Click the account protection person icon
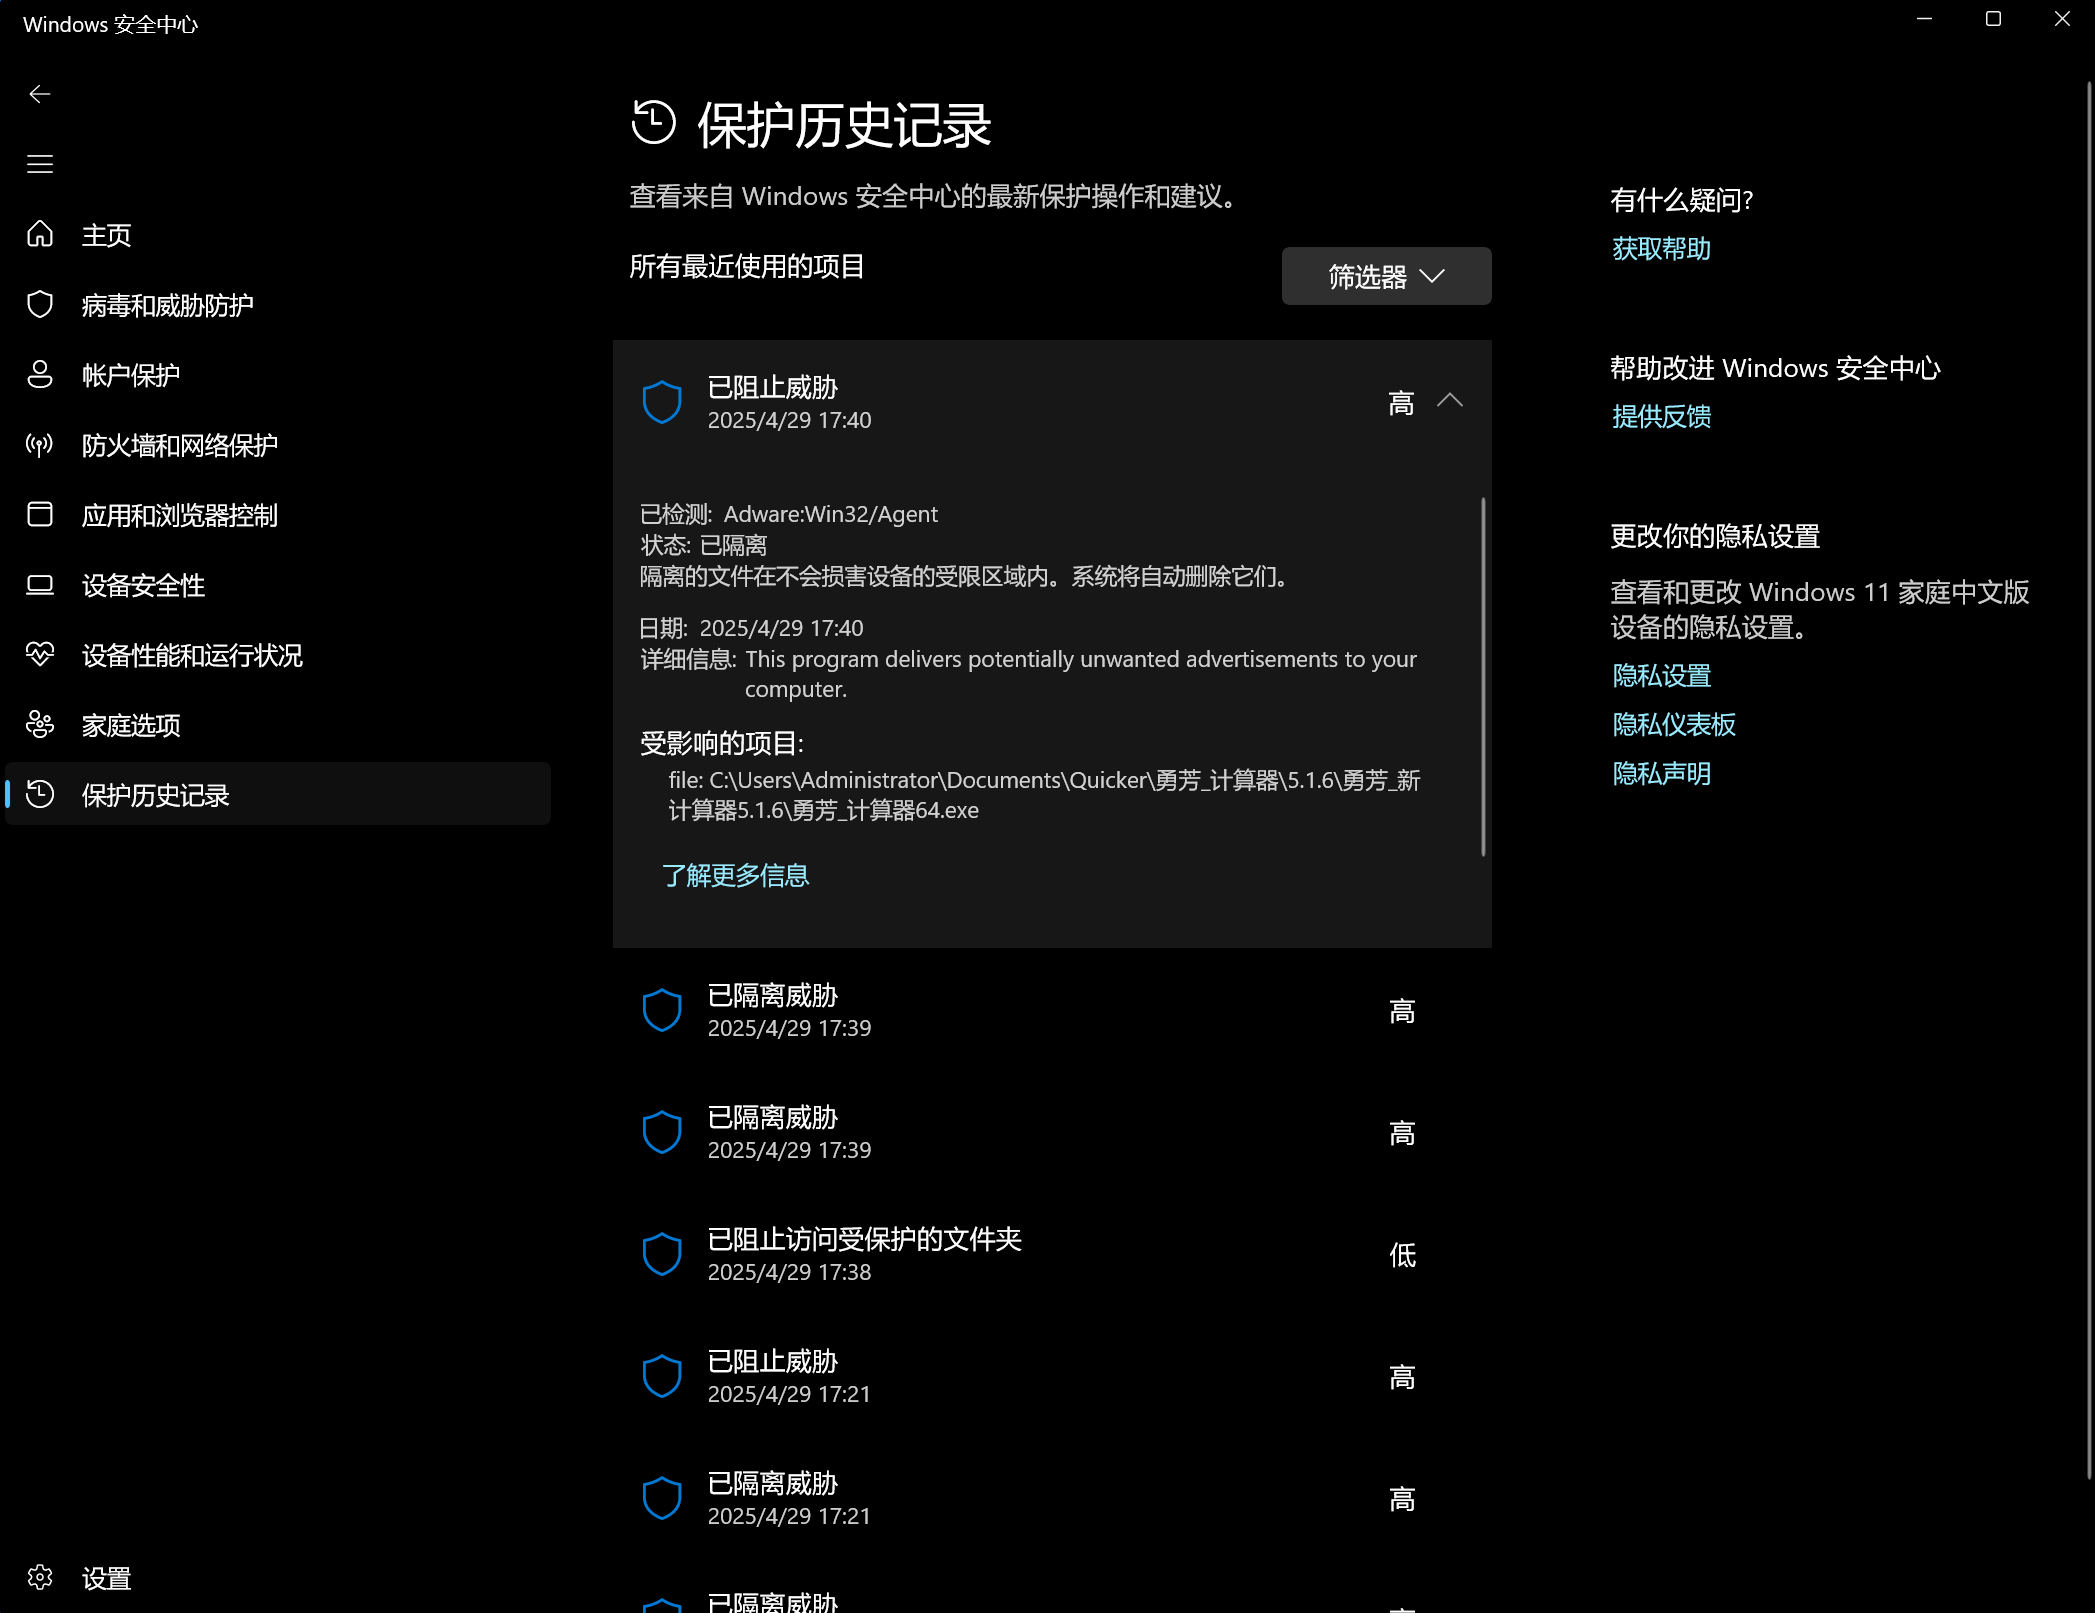 (40, 374)
